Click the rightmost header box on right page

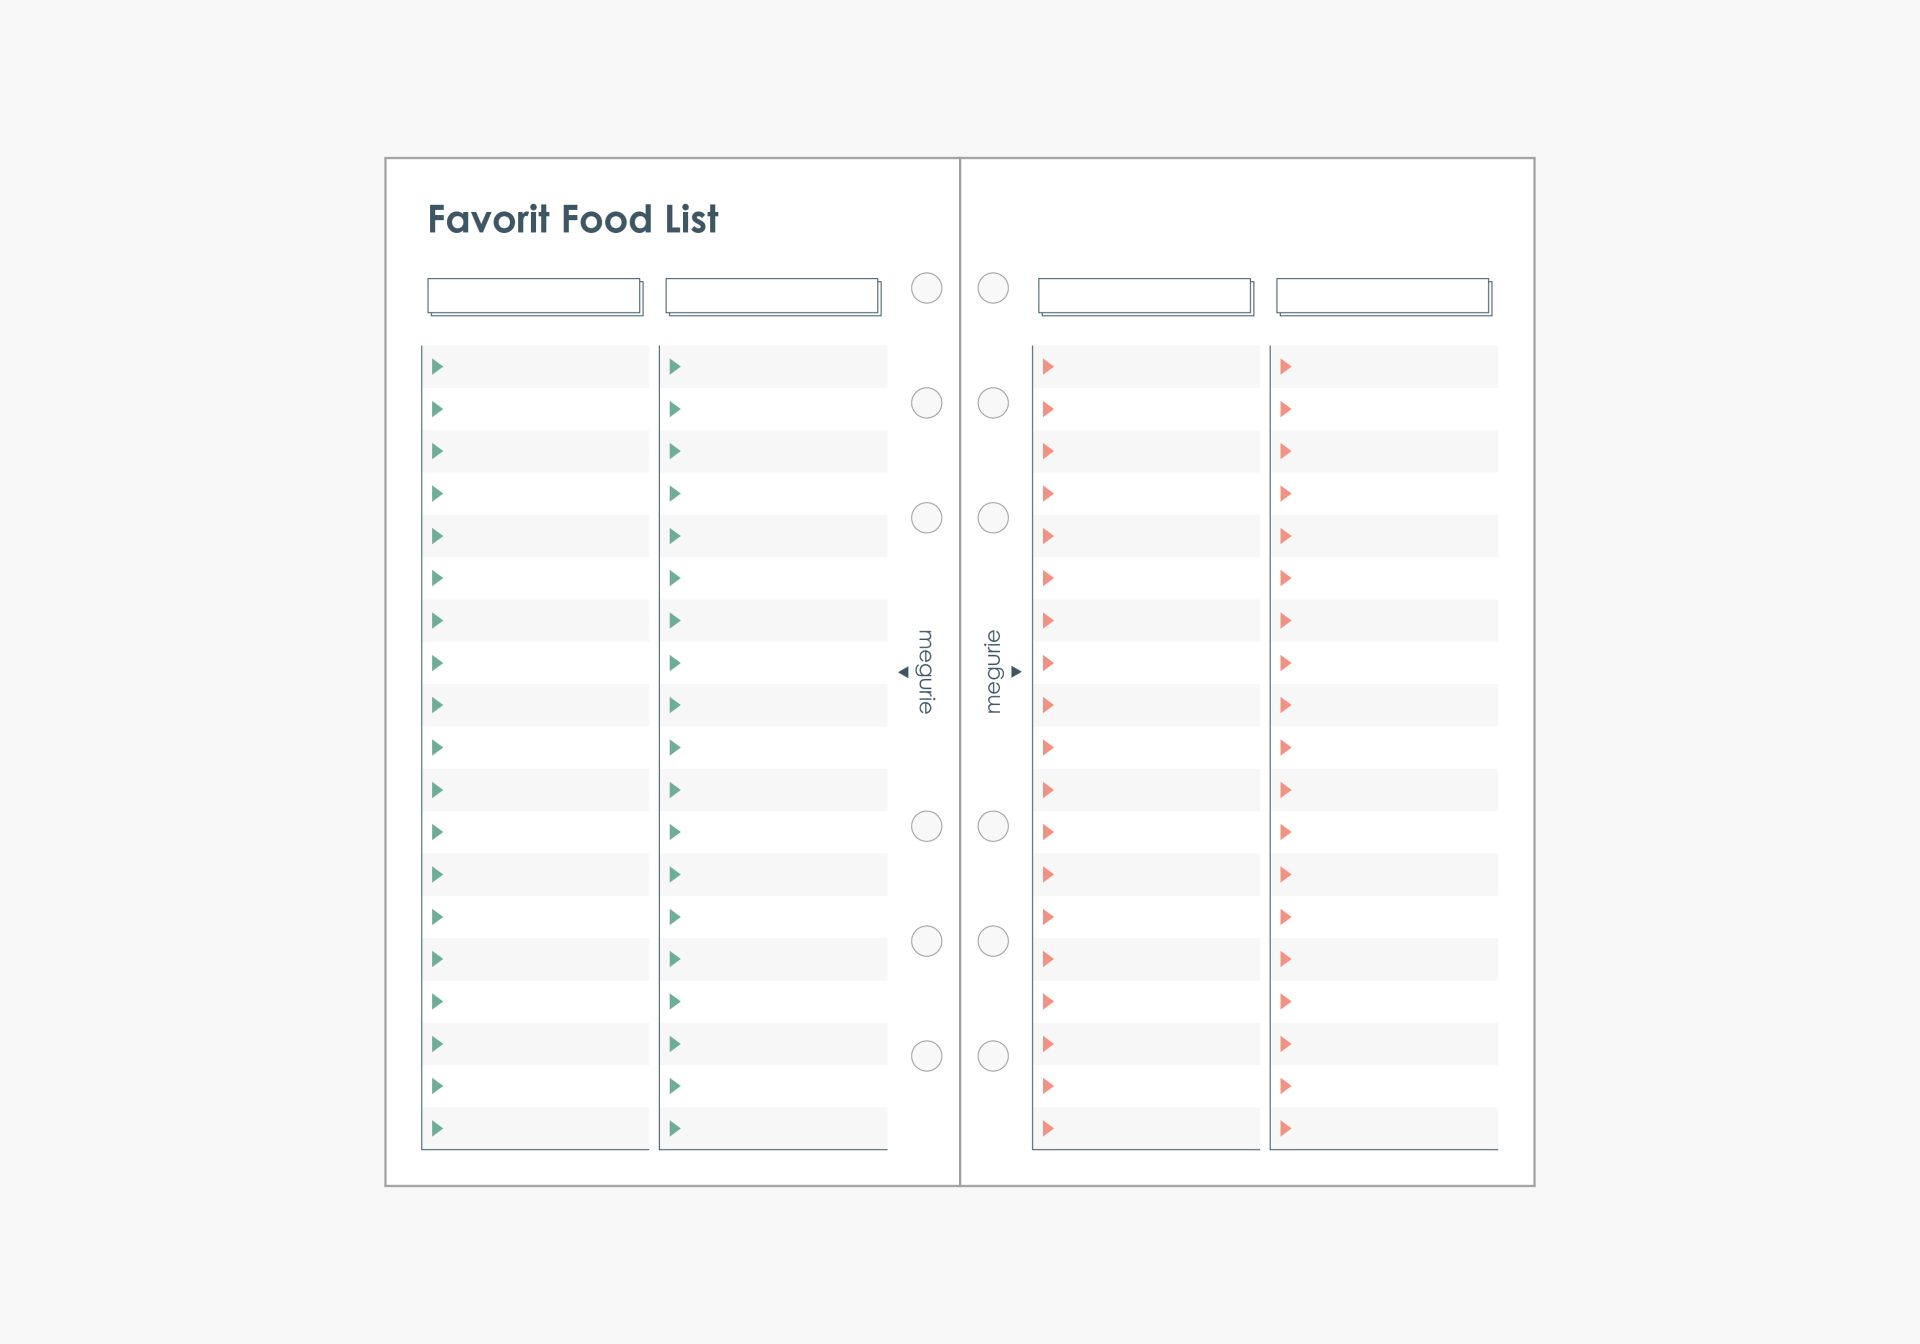click(1383, 296)
